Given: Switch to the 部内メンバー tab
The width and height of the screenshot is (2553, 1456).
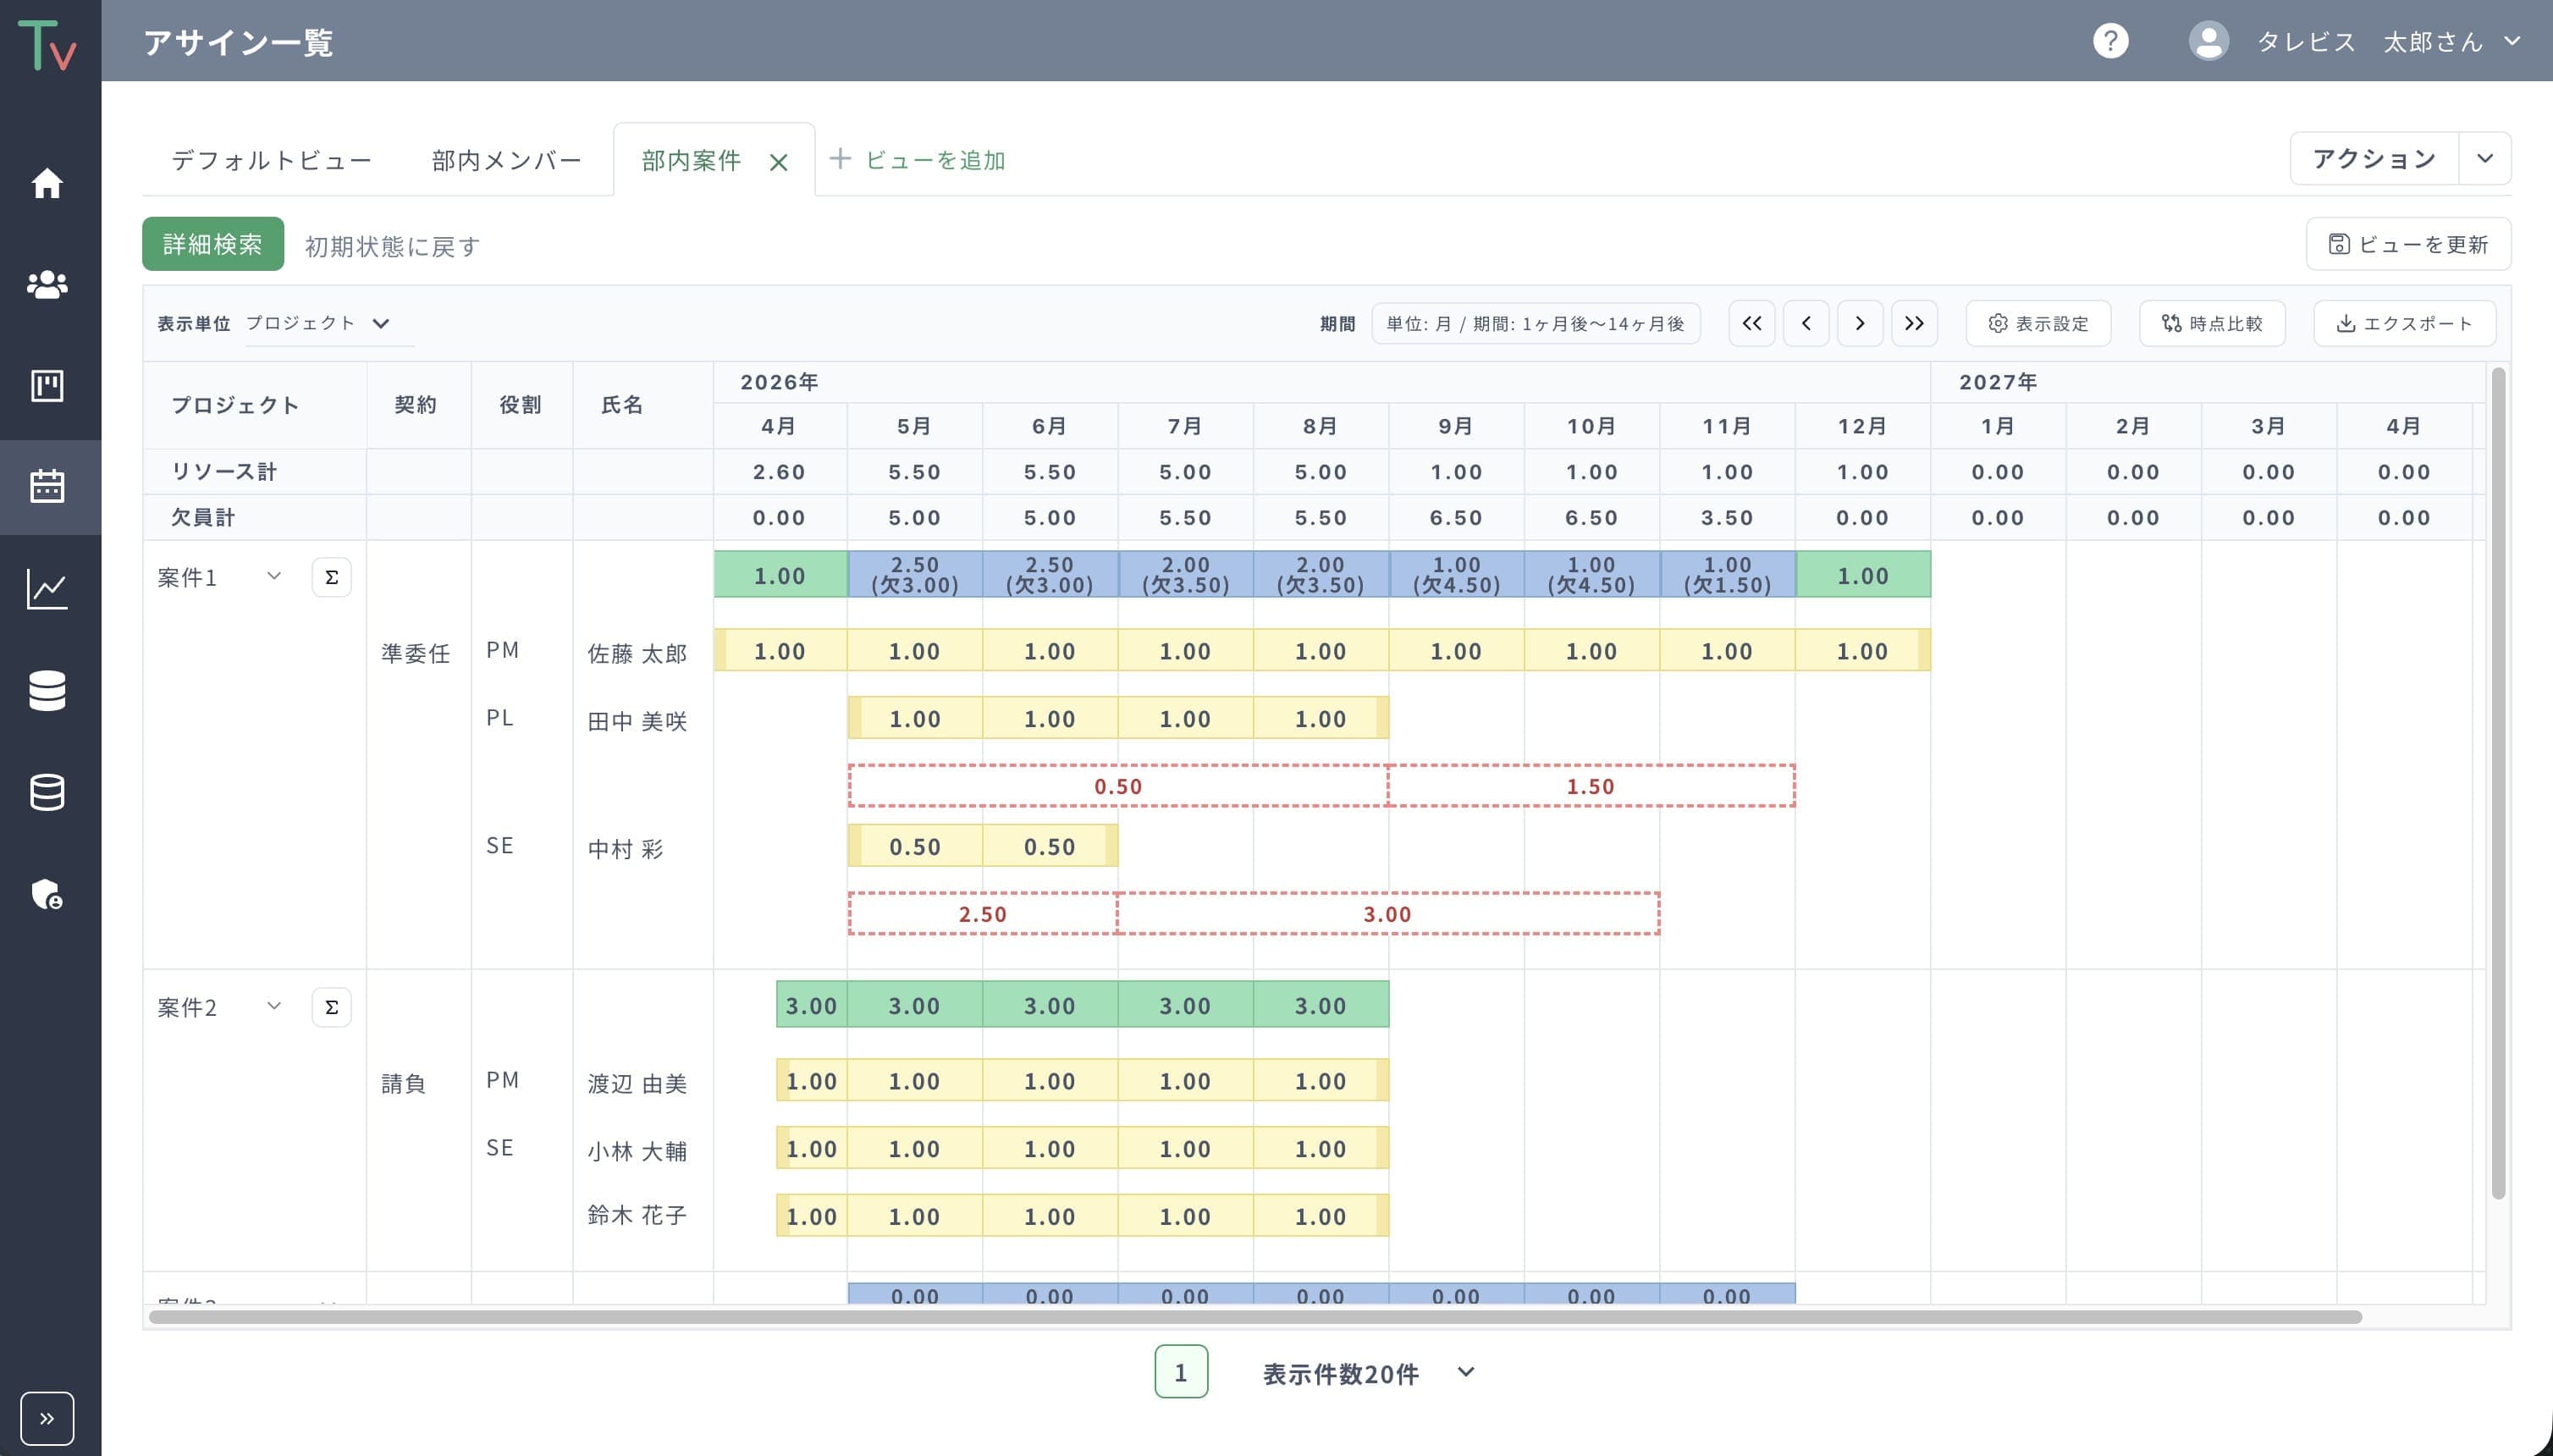Looking at the screenshot, I should 507,160.
